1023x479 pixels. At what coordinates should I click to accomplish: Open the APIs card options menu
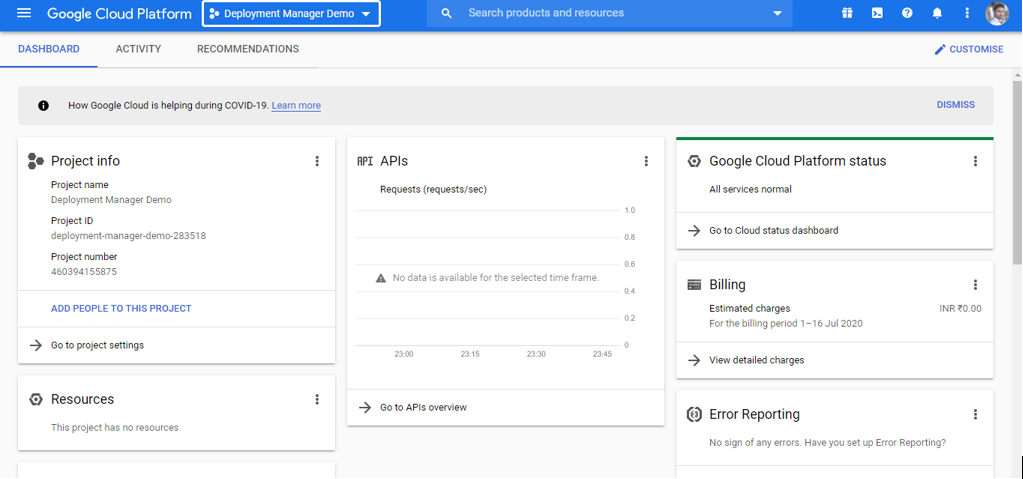(x=646, y=161)
